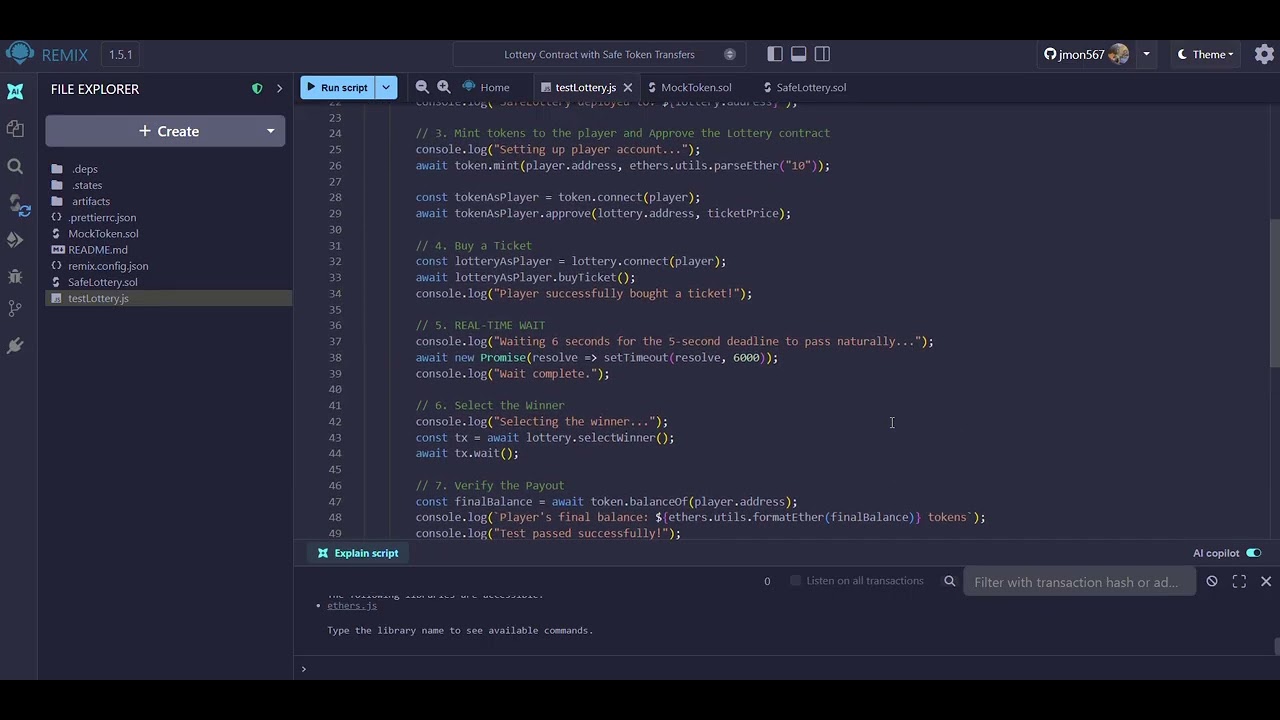Click the FILE EXPLORER panel title

tap(95, 89)
